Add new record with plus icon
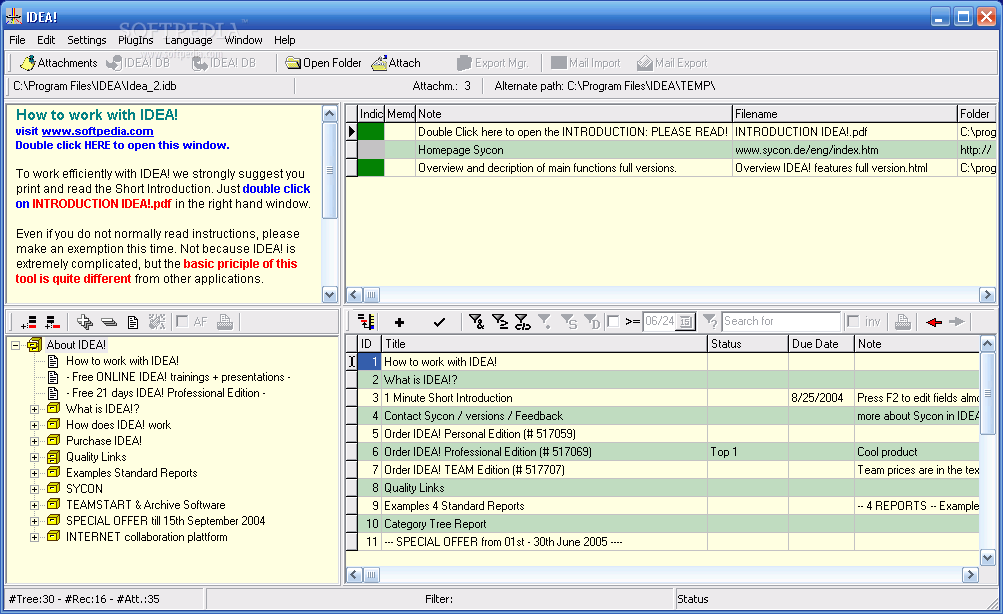Screen dimensions: 1003x614 (399, 322)
